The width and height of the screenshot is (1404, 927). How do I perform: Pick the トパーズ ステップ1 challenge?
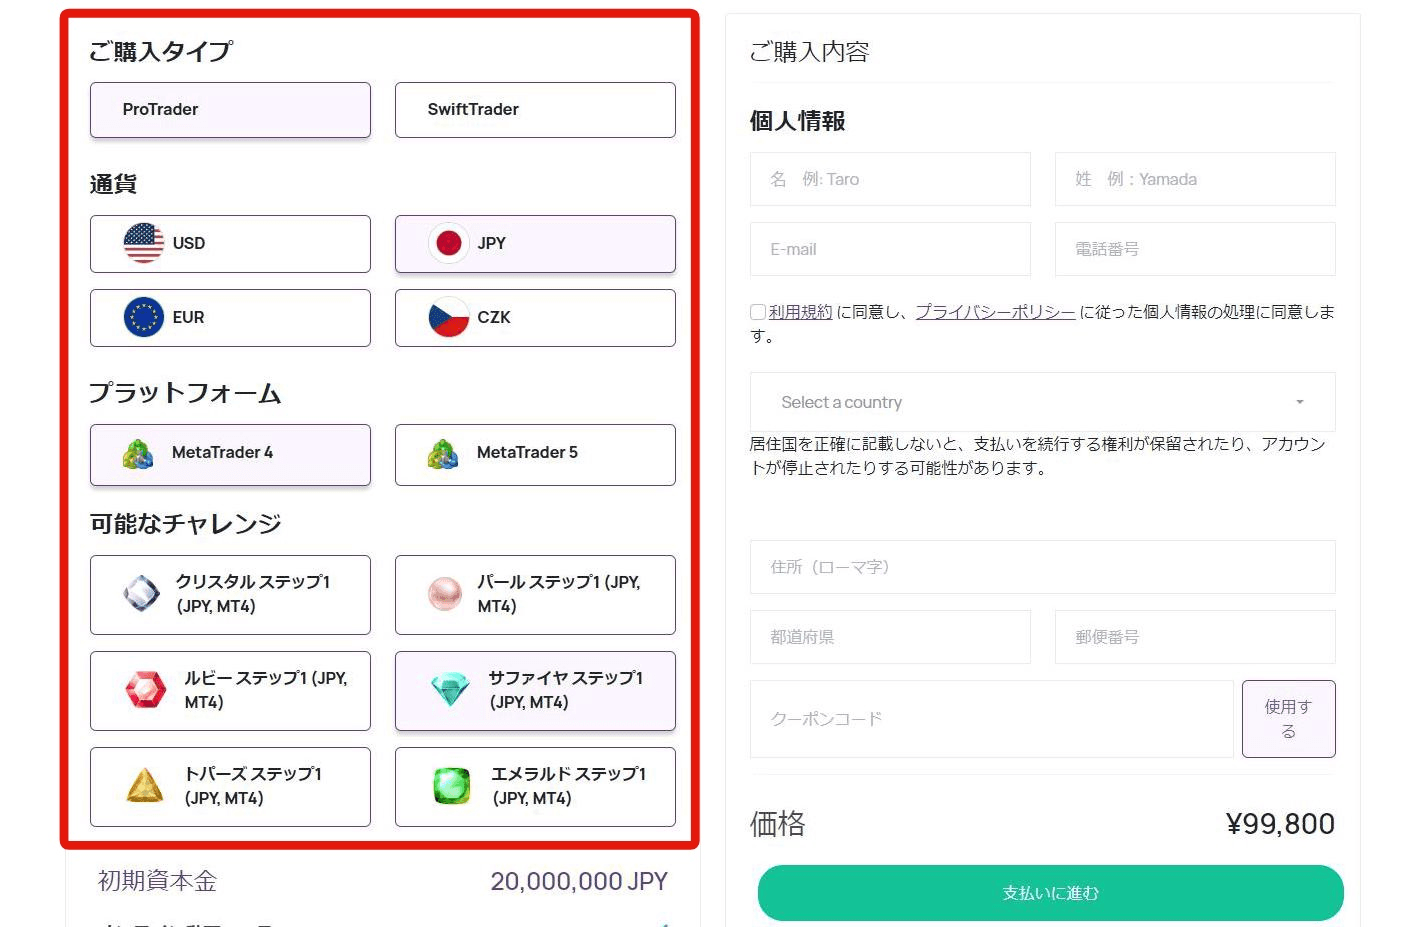tap(230, 787)
